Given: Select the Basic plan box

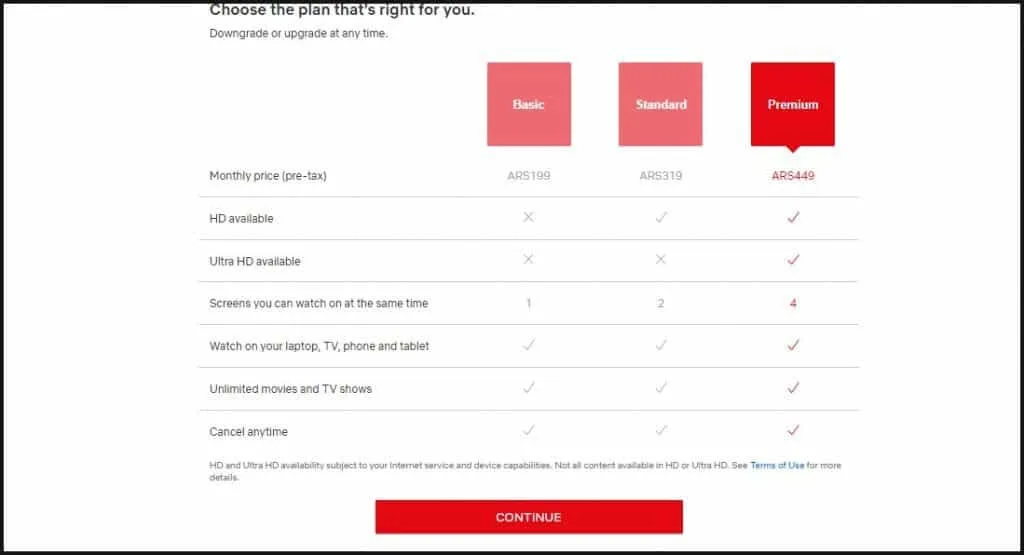Looking at the screenshot, I should click(x=529, y=104).
